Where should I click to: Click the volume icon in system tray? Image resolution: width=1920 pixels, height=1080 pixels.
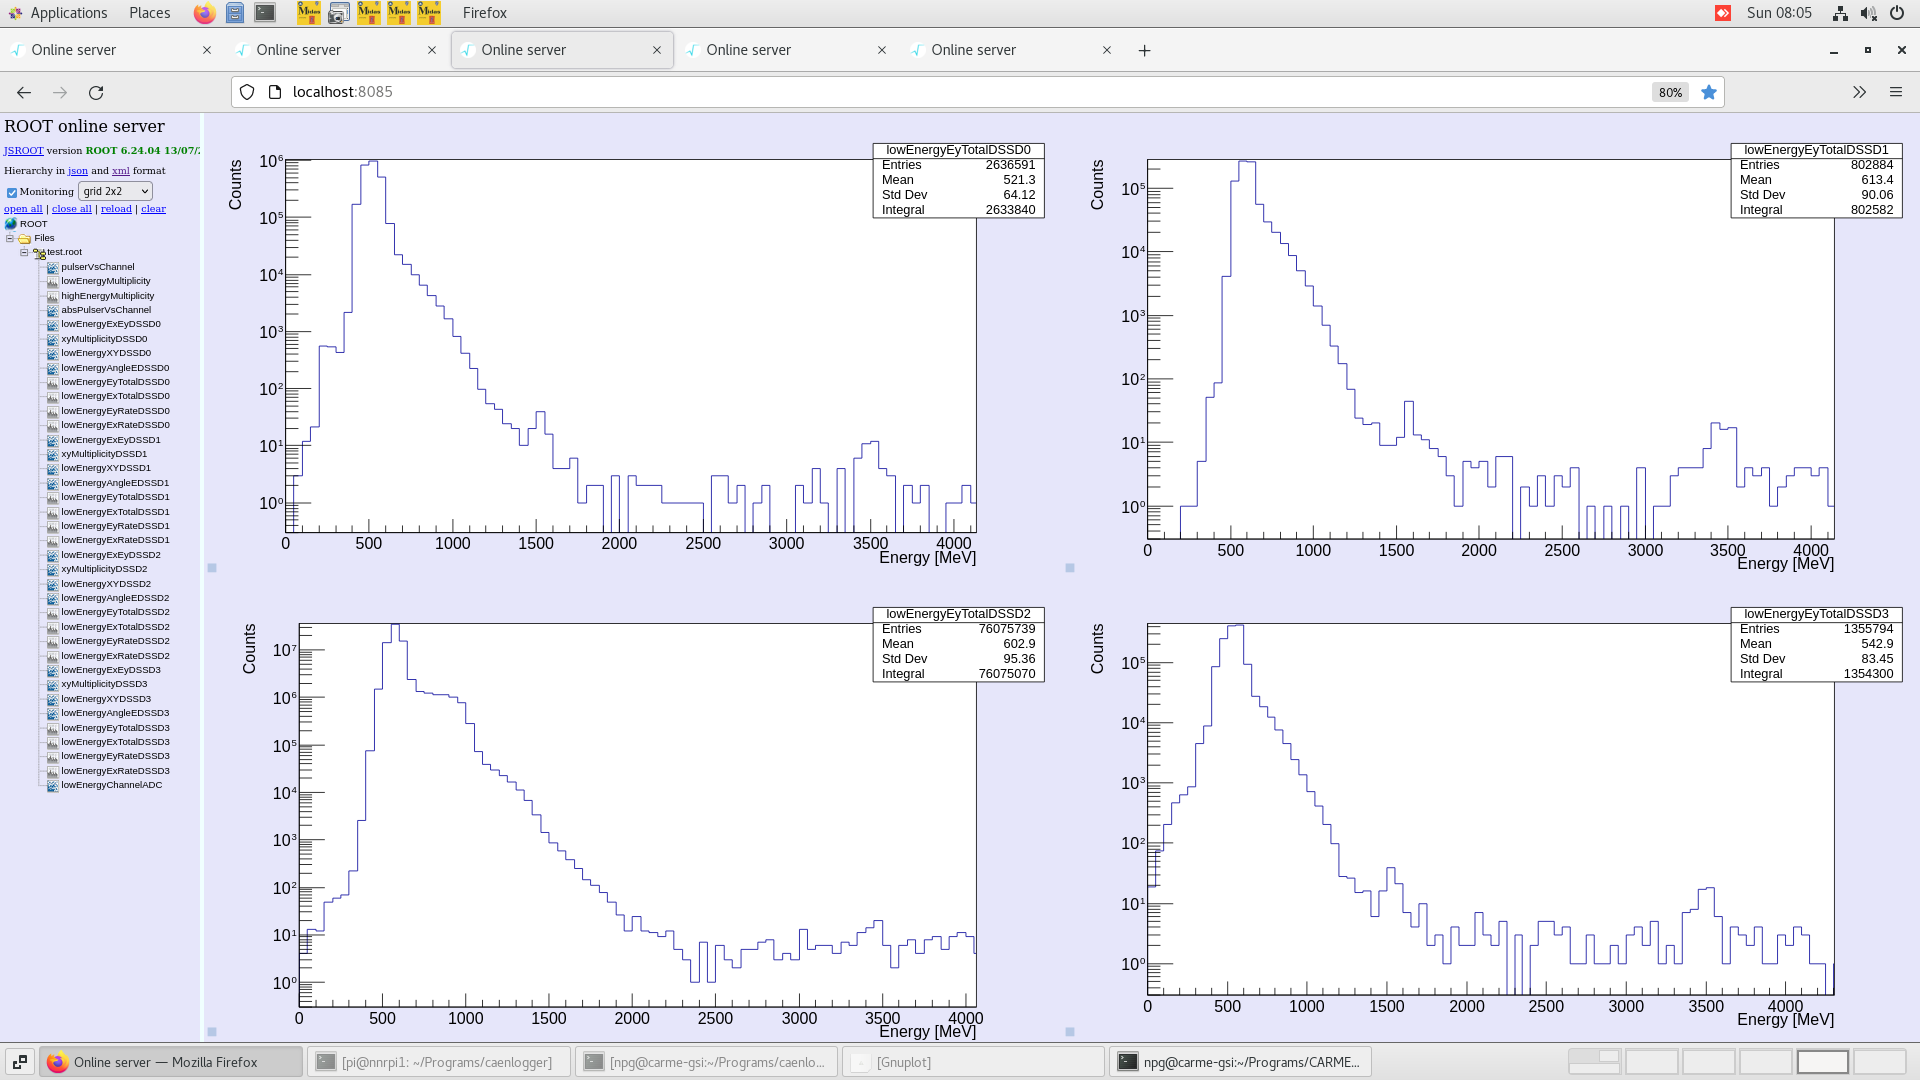[x=1868, y=13]
